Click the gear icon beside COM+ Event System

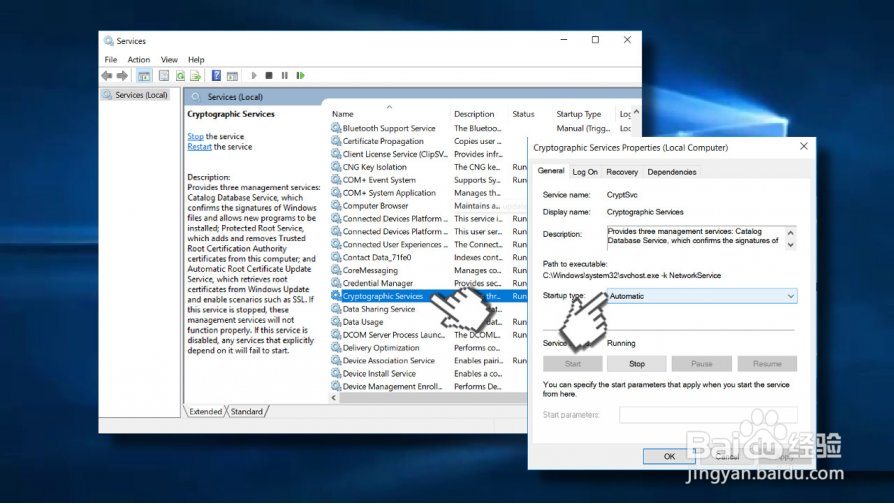click(x=336, y=180)
